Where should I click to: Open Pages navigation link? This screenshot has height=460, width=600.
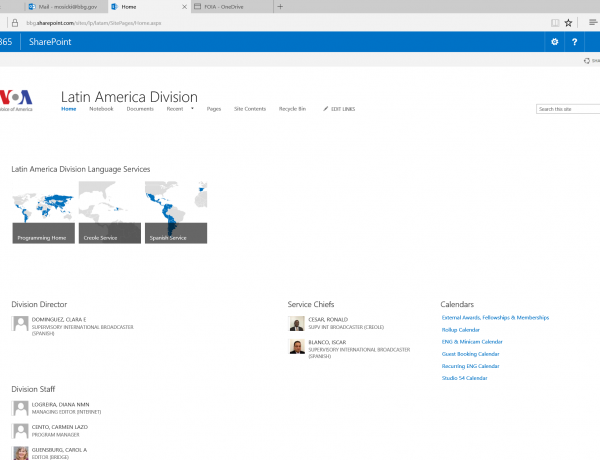coord(214,109)
